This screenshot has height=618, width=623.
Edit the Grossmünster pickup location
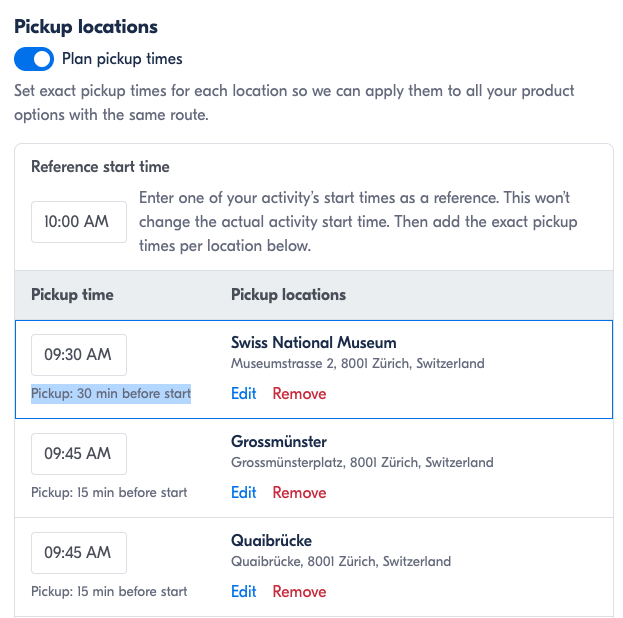tap(244, 492)
